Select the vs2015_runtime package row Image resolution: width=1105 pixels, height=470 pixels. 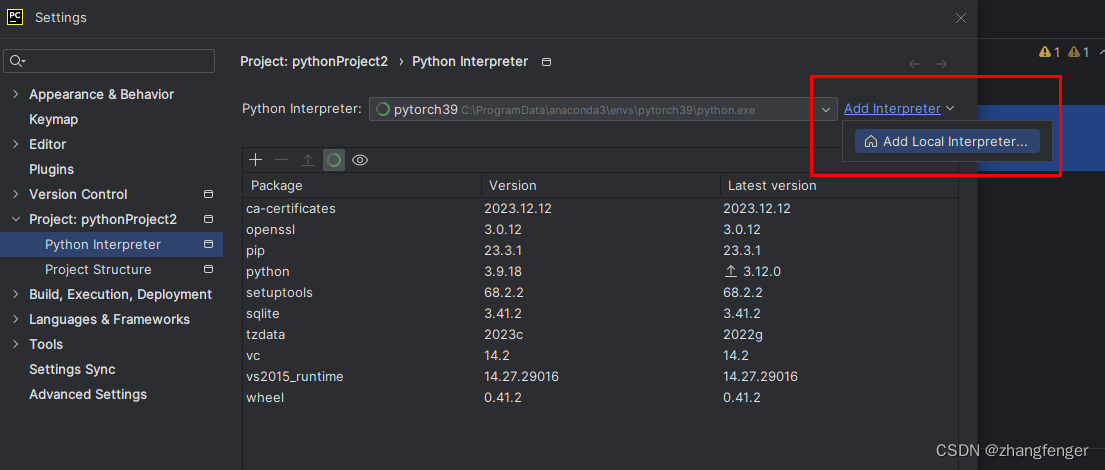tap(600, 377)
